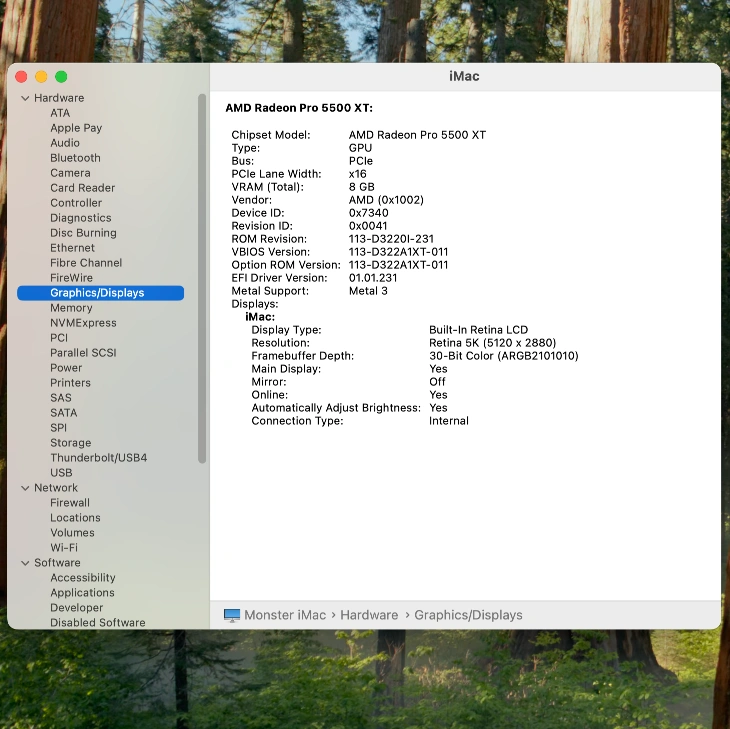Click the computer icon in the path bar
This screenshot has width=730, height=729.
[x=232, y=615]
